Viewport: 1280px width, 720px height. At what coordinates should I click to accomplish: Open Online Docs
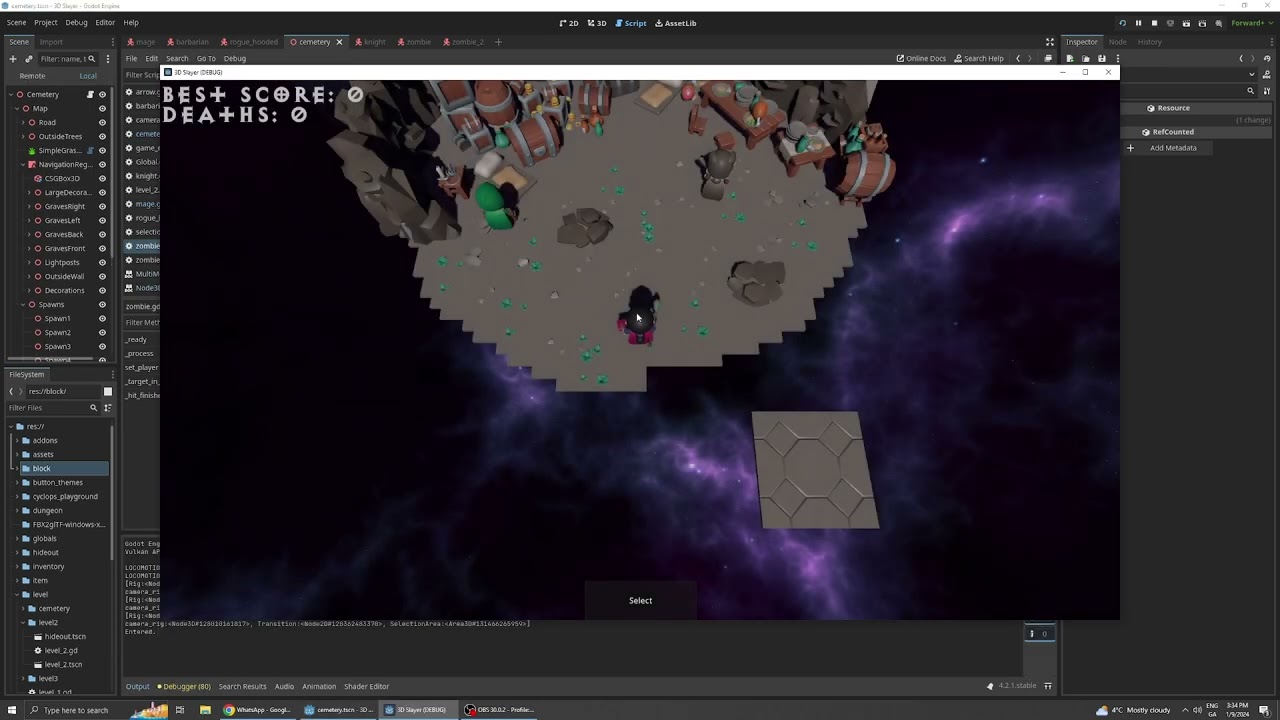pyautogui.click(x=921, y=58)
